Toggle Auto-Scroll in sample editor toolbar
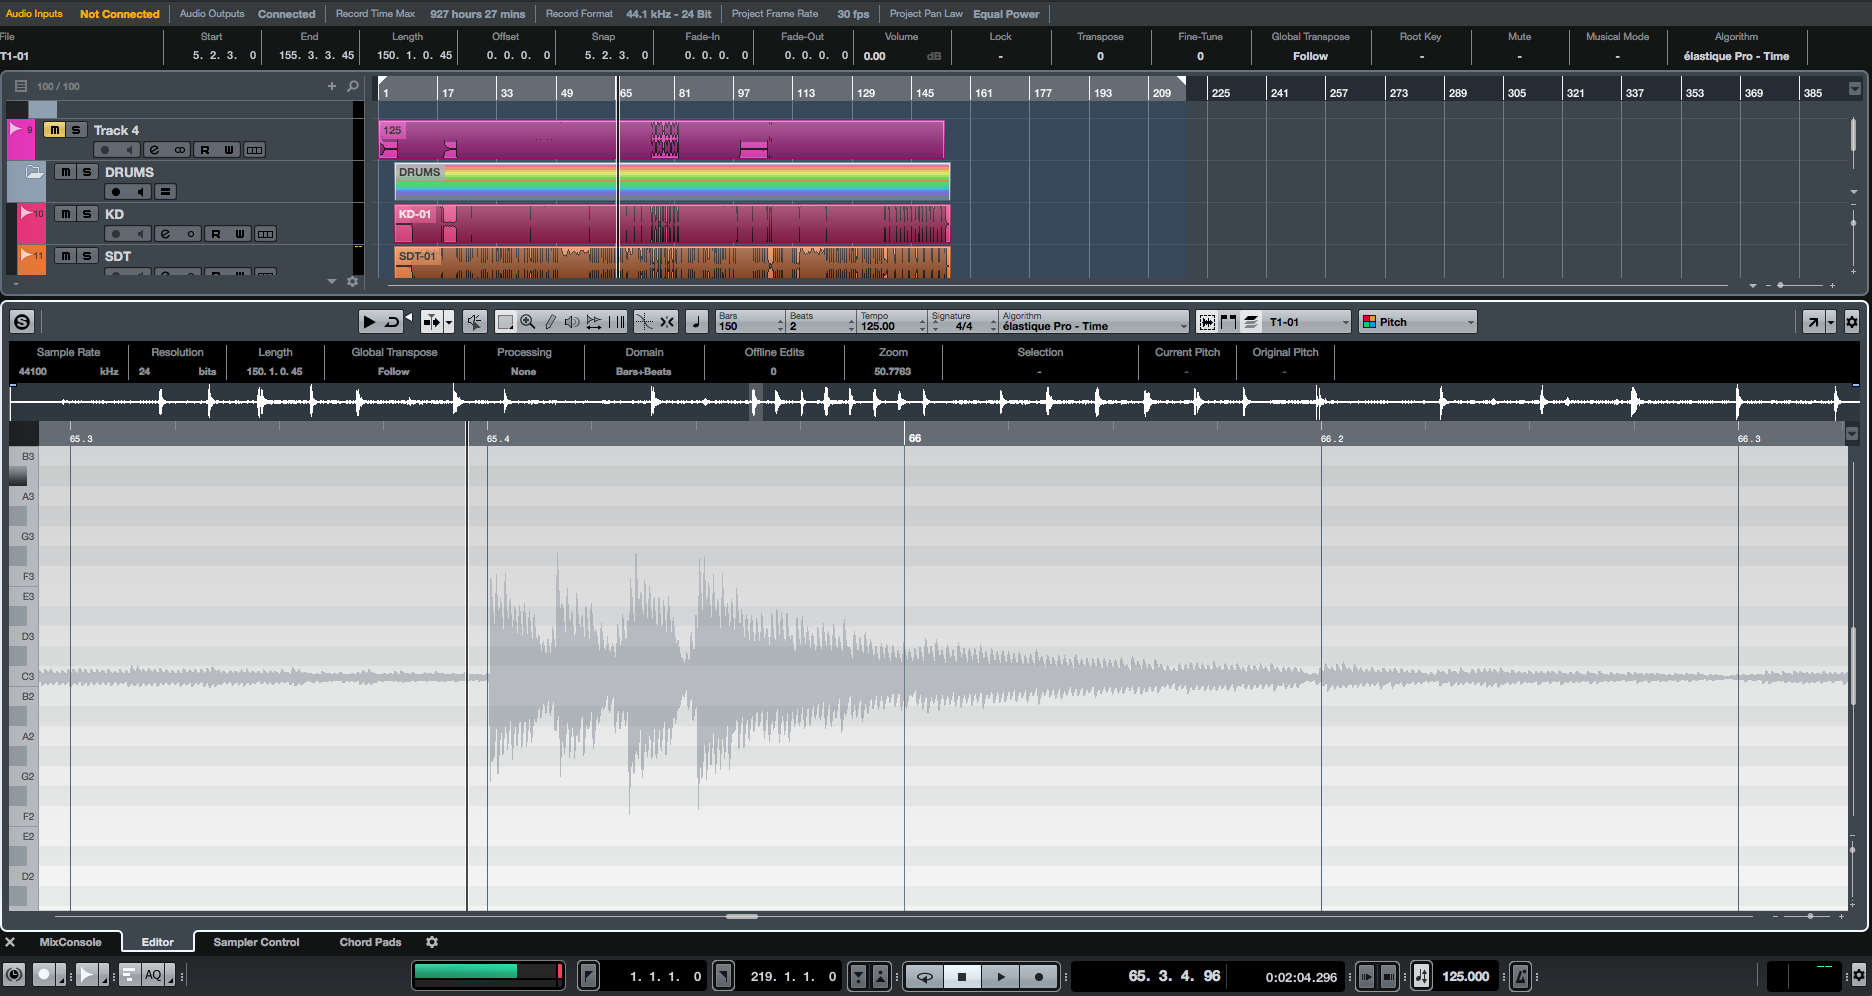The height and width of the screenshot is (996, 1872). (x=432, y=322)
